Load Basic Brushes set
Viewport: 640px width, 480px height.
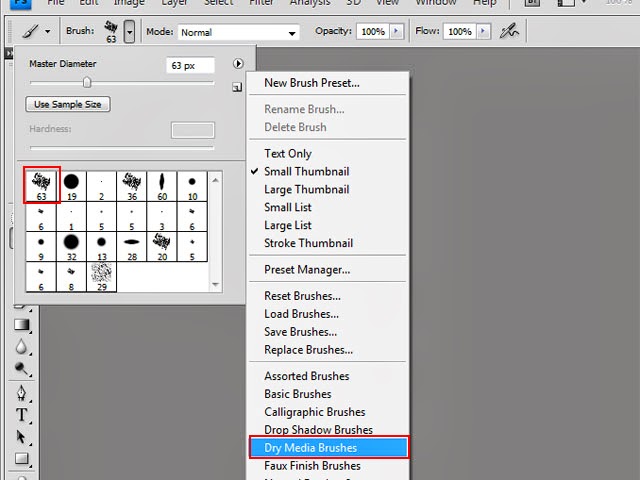click(298, 394)
